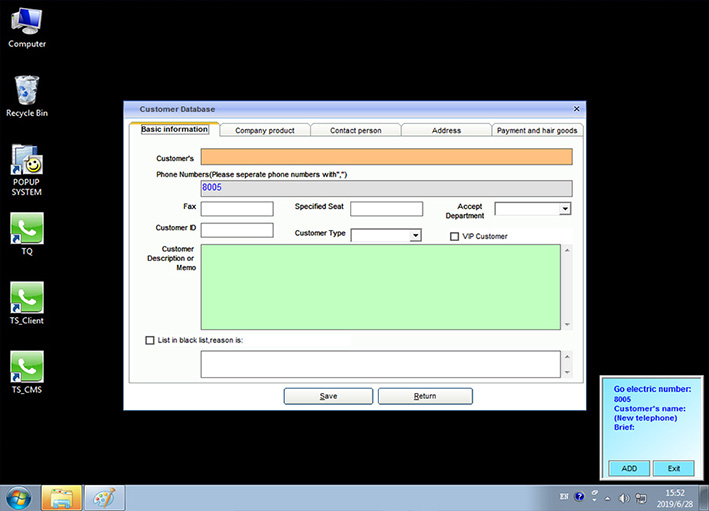Screen dimensions: 709x511
Task: Open the Windows Start menu orb
Action: click(x=18, y=497)
